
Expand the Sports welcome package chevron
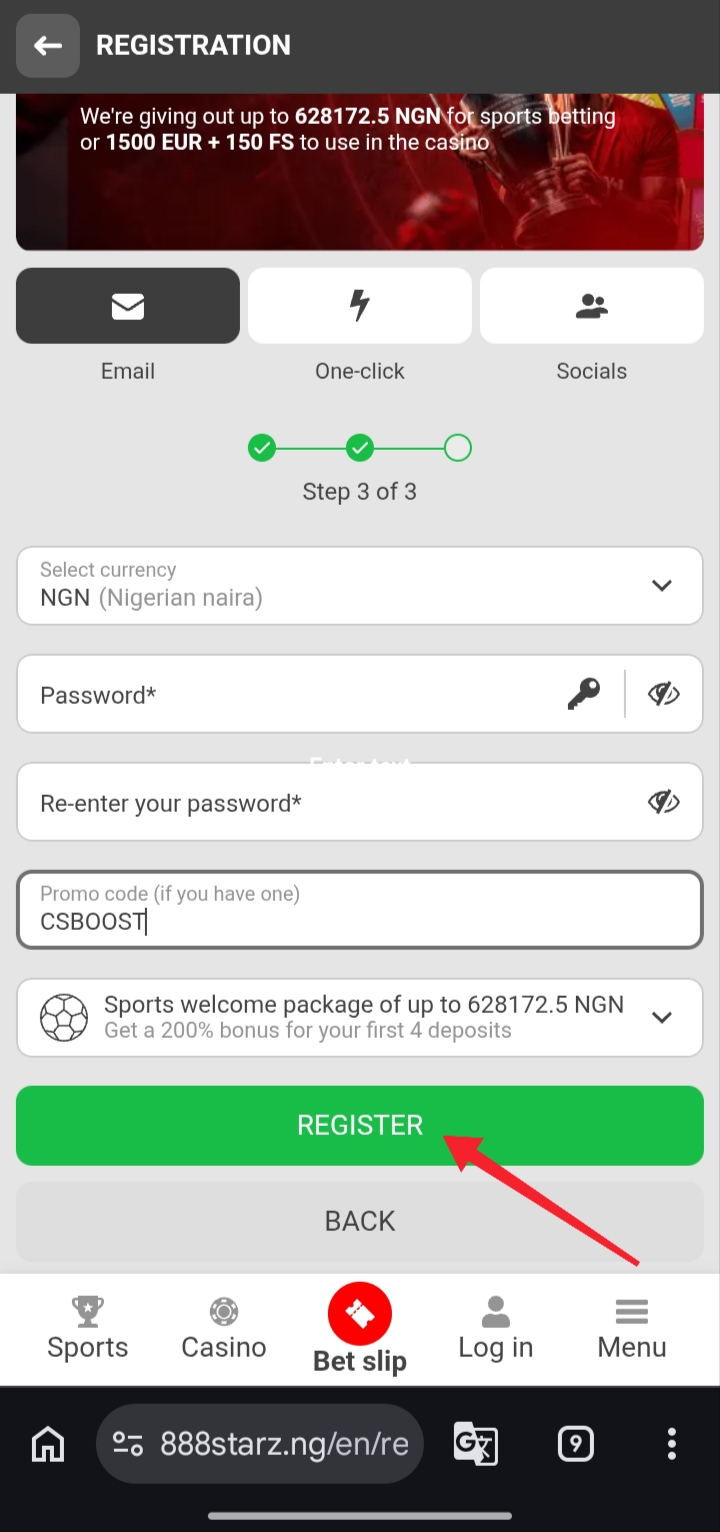coord(661,1018)
